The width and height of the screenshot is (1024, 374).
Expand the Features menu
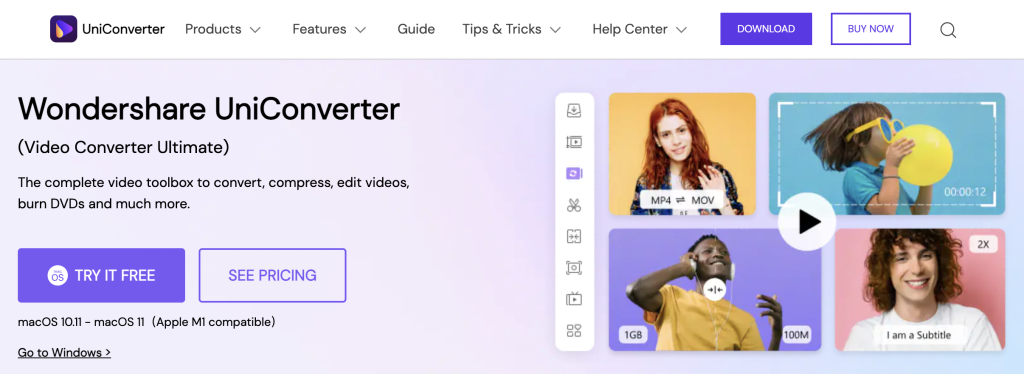tap(329, 29)
